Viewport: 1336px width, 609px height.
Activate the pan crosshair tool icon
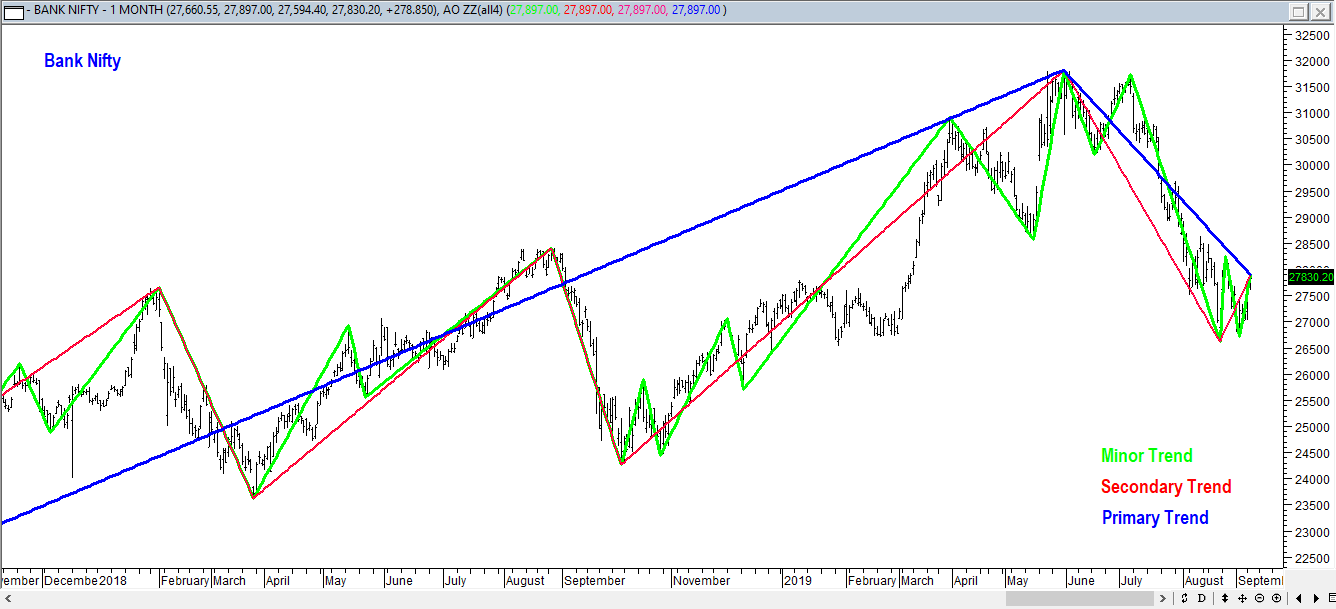[x=1243, y=598]
